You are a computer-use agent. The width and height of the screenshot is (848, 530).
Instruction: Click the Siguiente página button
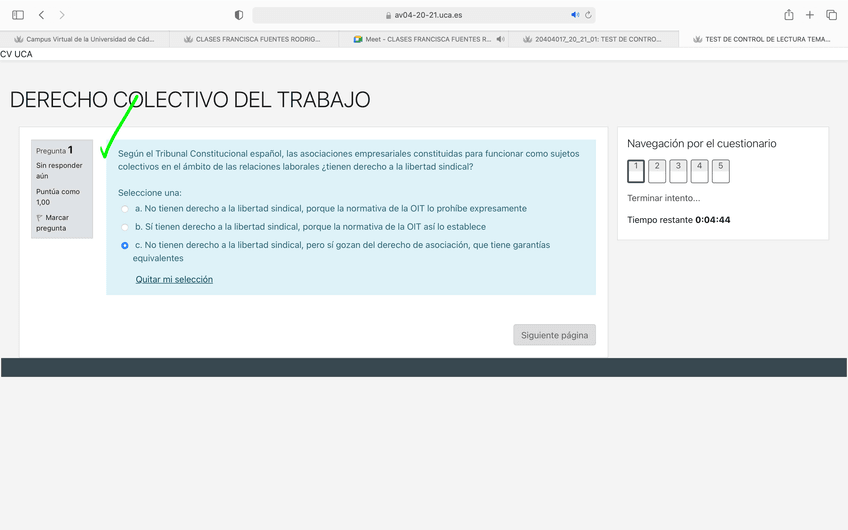[554, 335]
